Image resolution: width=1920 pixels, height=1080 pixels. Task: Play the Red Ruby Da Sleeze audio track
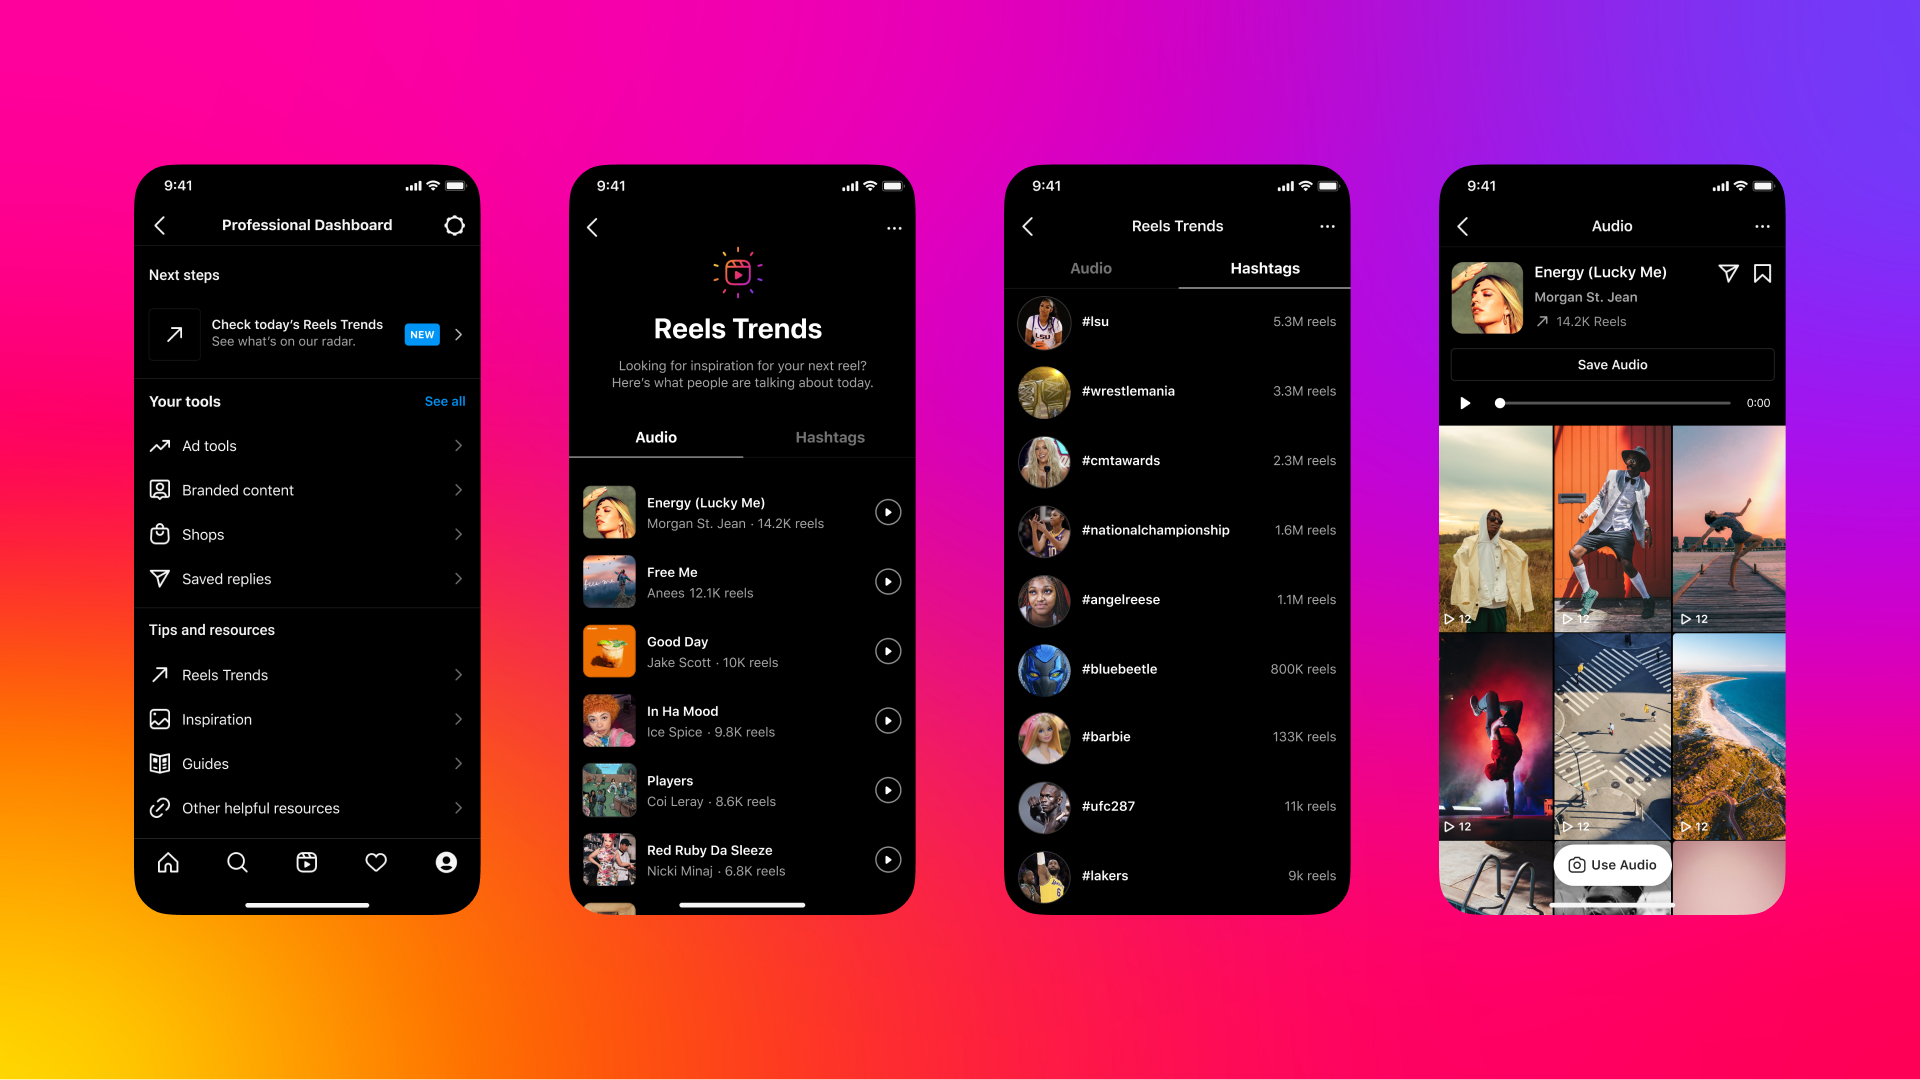coord(886,858)
